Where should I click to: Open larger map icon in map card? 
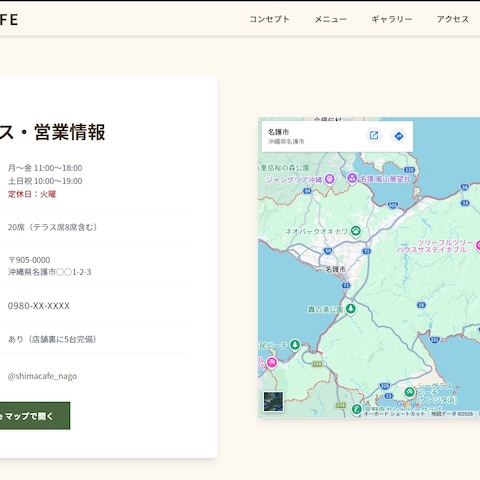(374, 135)
